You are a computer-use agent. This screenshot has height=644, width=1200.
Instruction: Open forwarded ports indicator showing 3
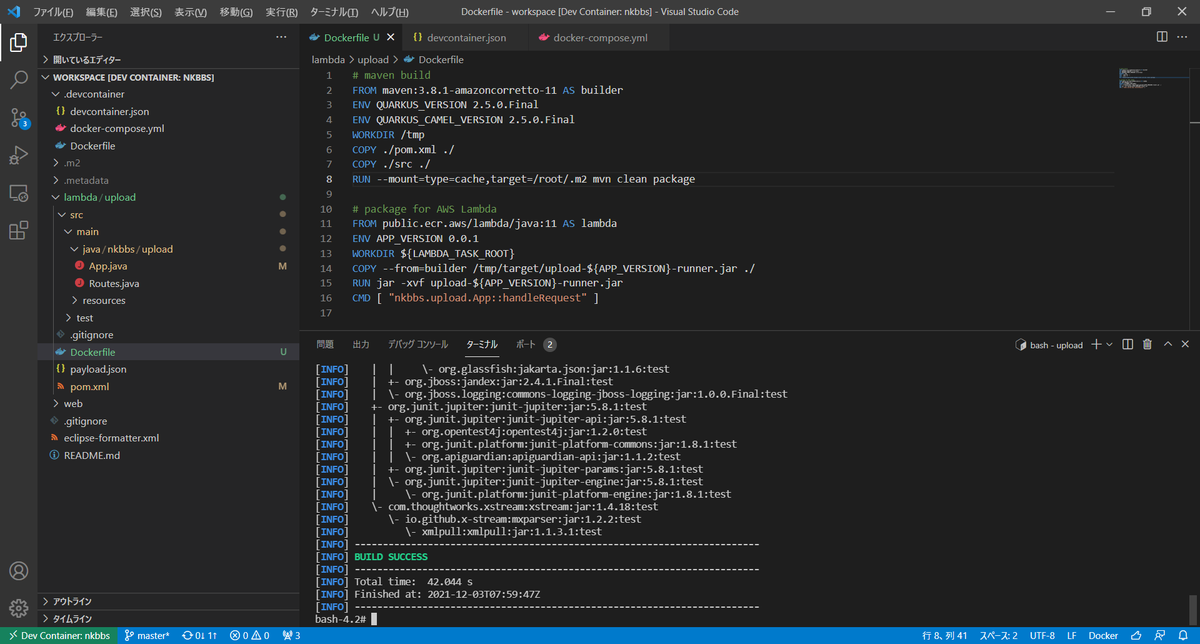(290, 635)
